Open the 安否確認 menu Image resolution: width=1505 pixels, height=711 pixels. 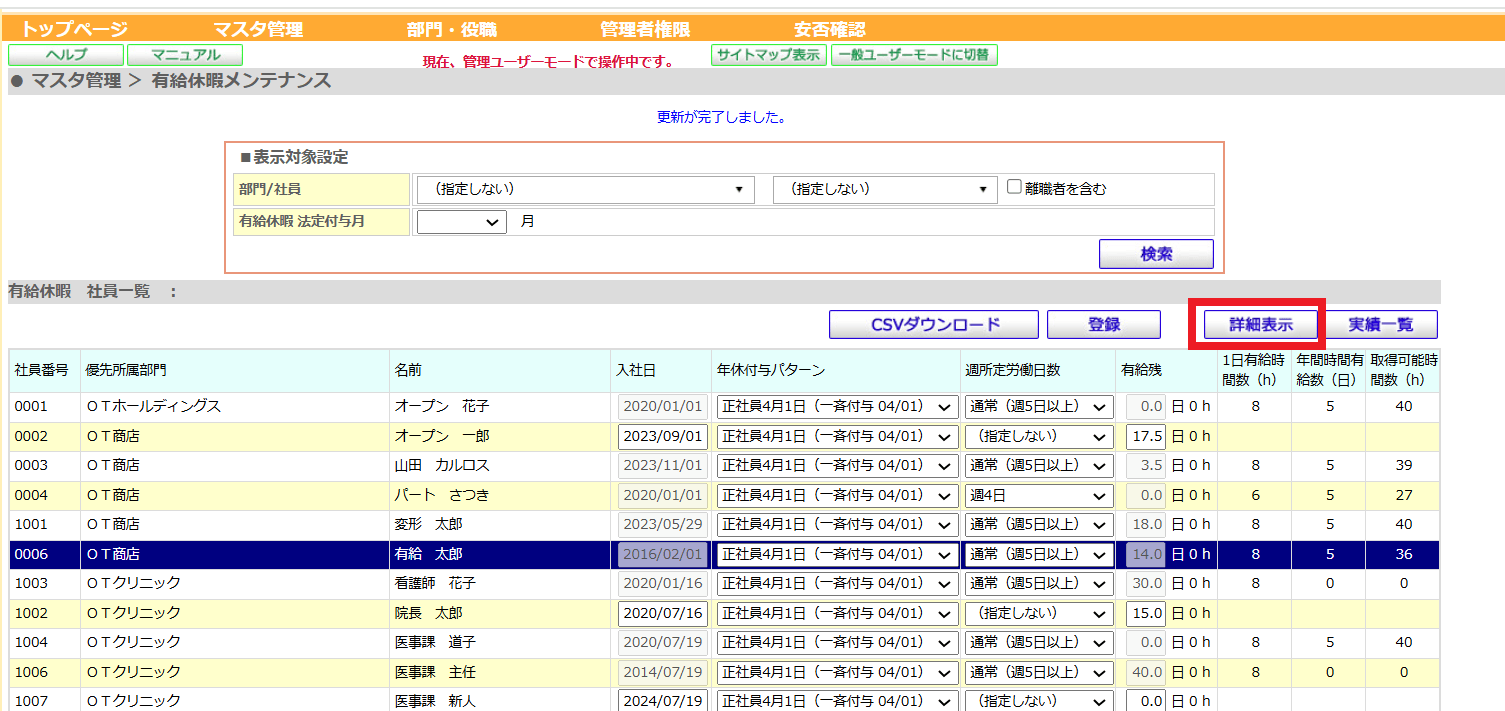click(830, 30)
